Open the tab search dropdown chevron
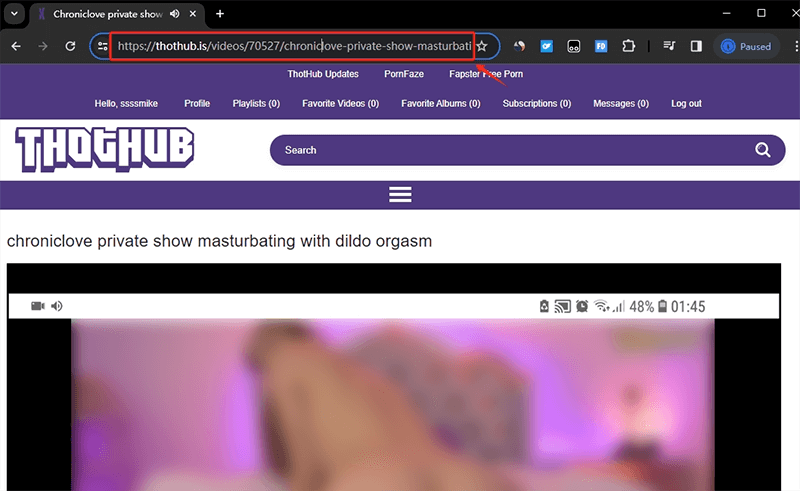The image size is (800, 491). (14, 14)
